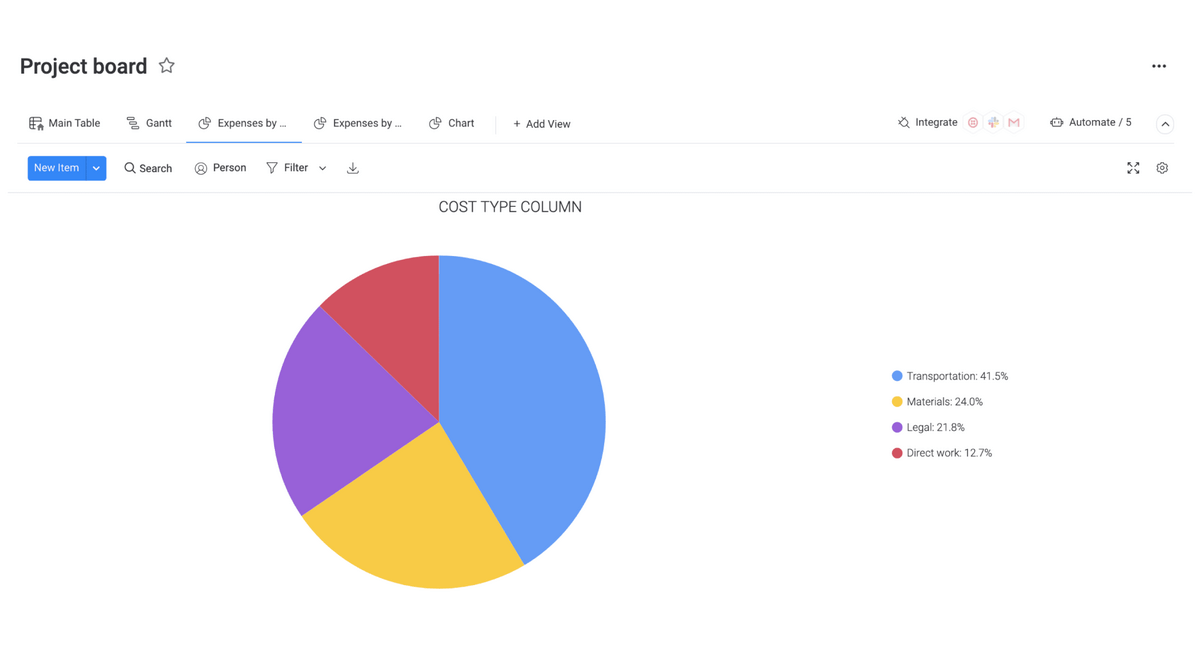Switch to the Main Table tab
Image resolution: width=1200 pixels, height=656 pixels.
[65, 123]
